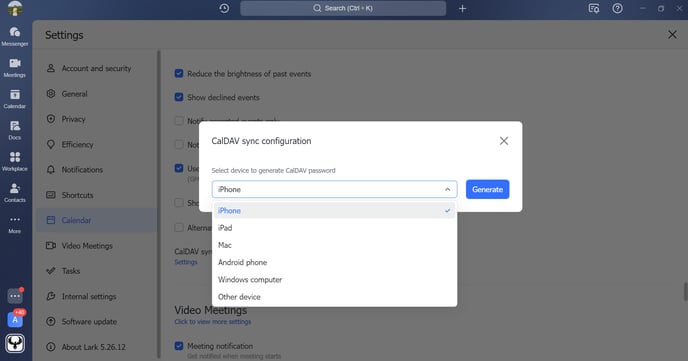Viewport: 688px width, 361px height.
Task: Click the bird logo icon at bottom left
Action: 15,343
